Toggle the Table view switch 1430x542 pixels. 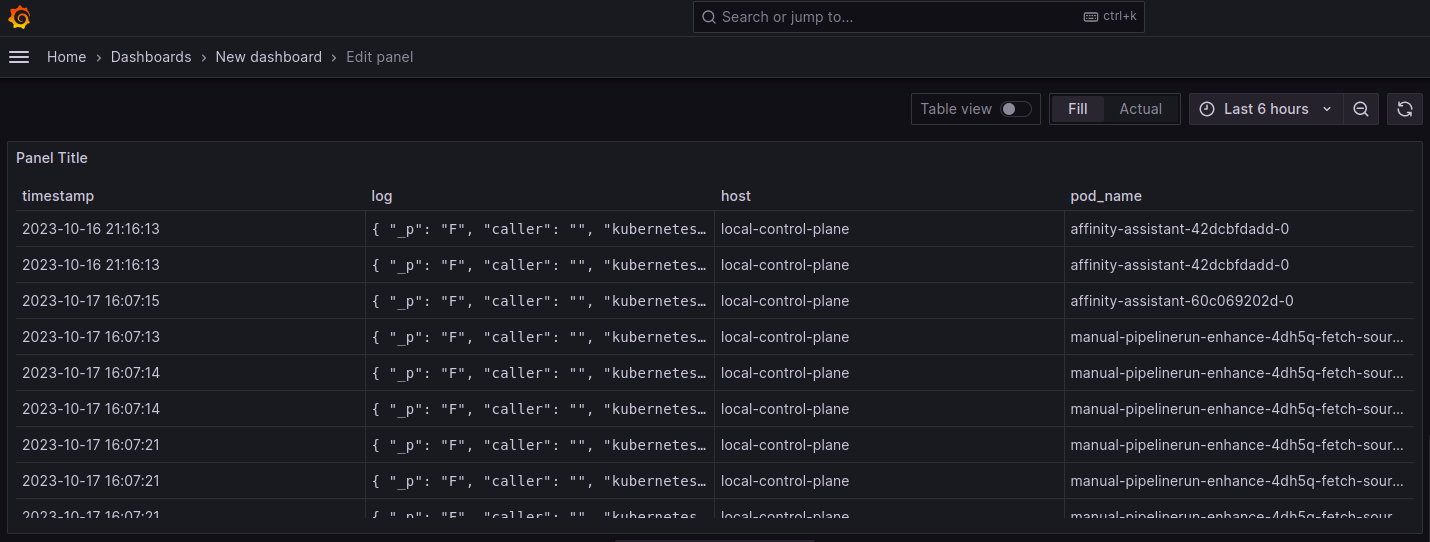[x=1015, y=109]
